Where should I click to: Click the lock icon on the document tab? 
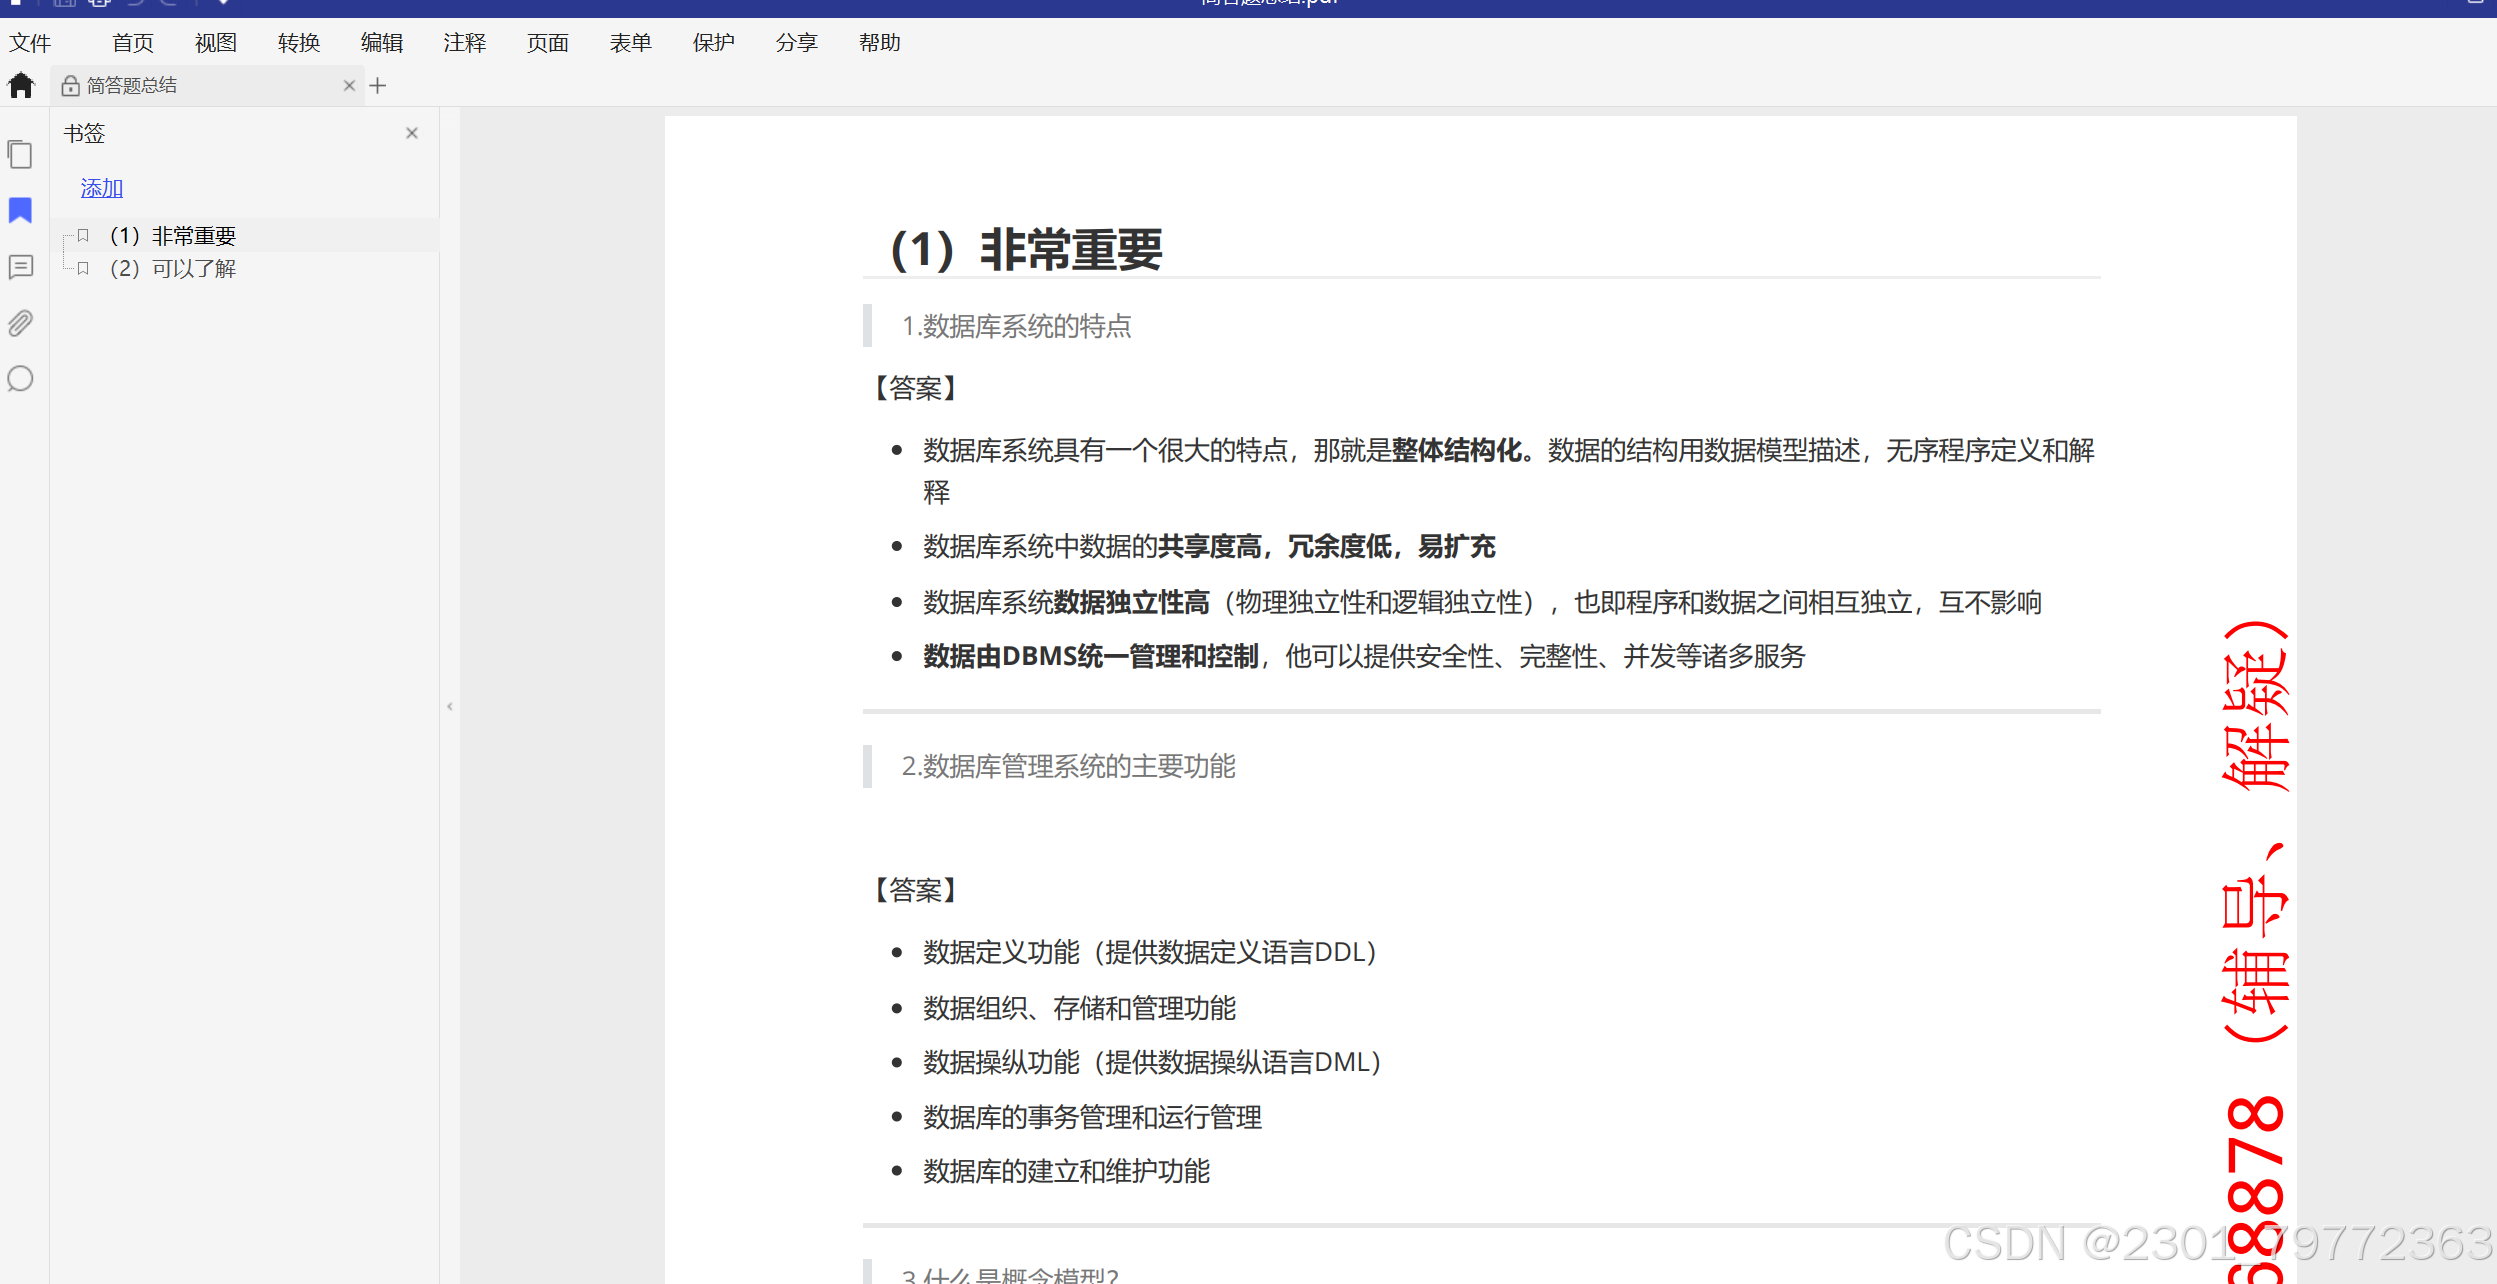[x=70, y=86]
